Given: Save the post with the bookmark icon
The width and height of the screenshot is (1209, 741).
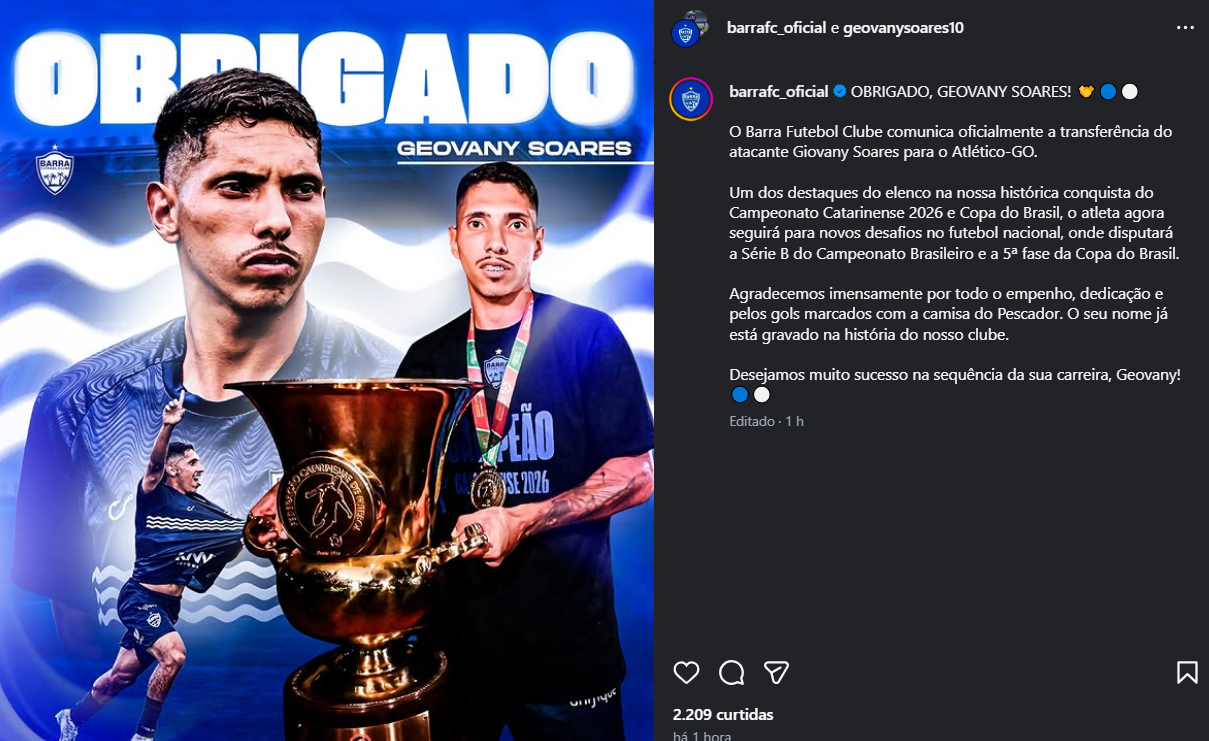Looking at the screenshot, I should tap(1187, 672).
